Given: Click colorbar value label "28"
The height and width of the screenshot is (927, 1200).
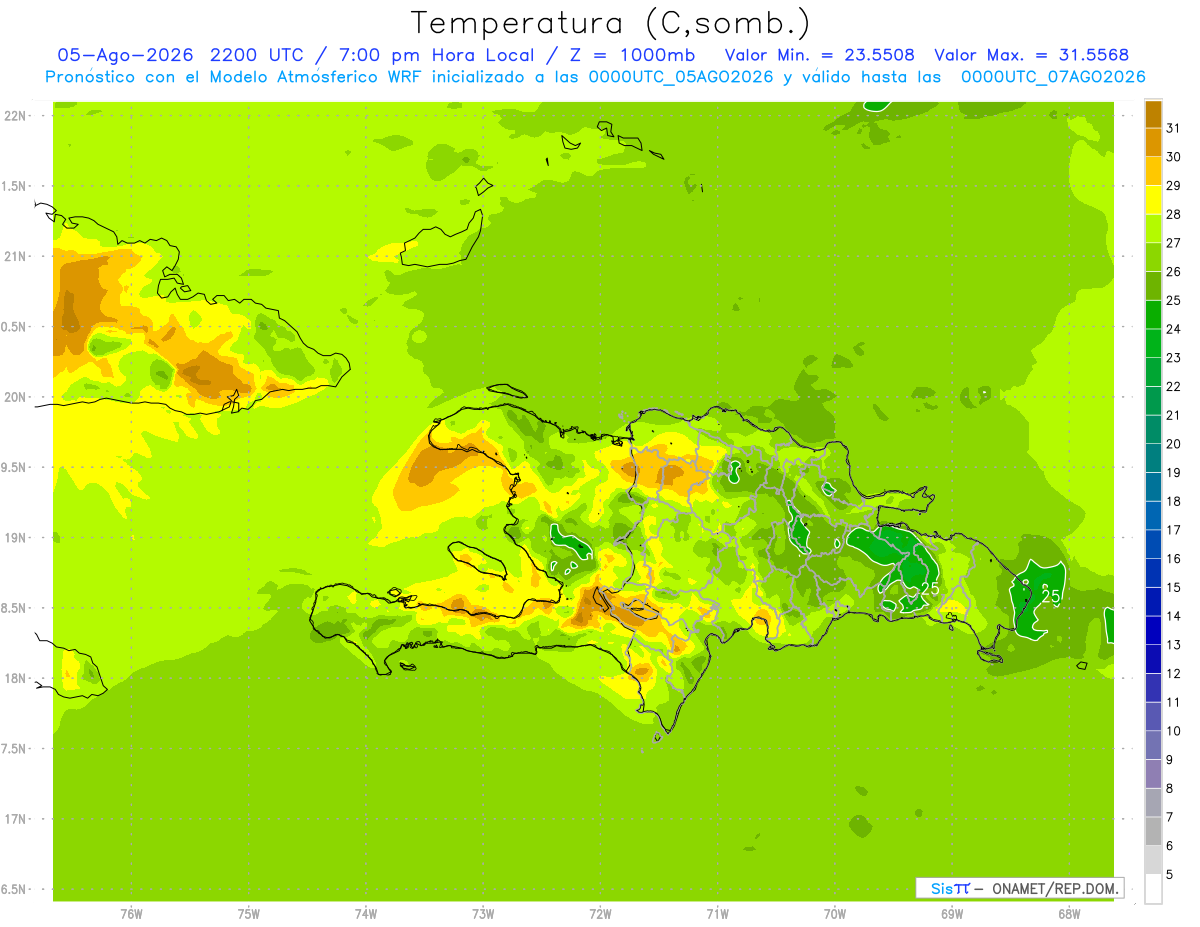Looking at the screenshot, I should [1173, 214].
